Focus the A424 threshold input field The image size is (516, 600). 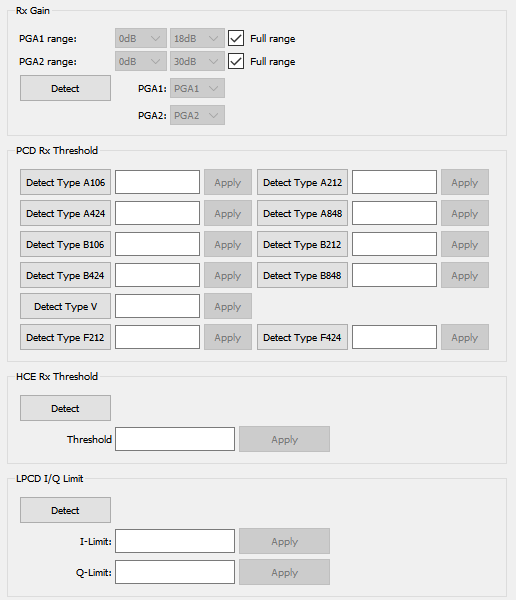coord(157,213)
